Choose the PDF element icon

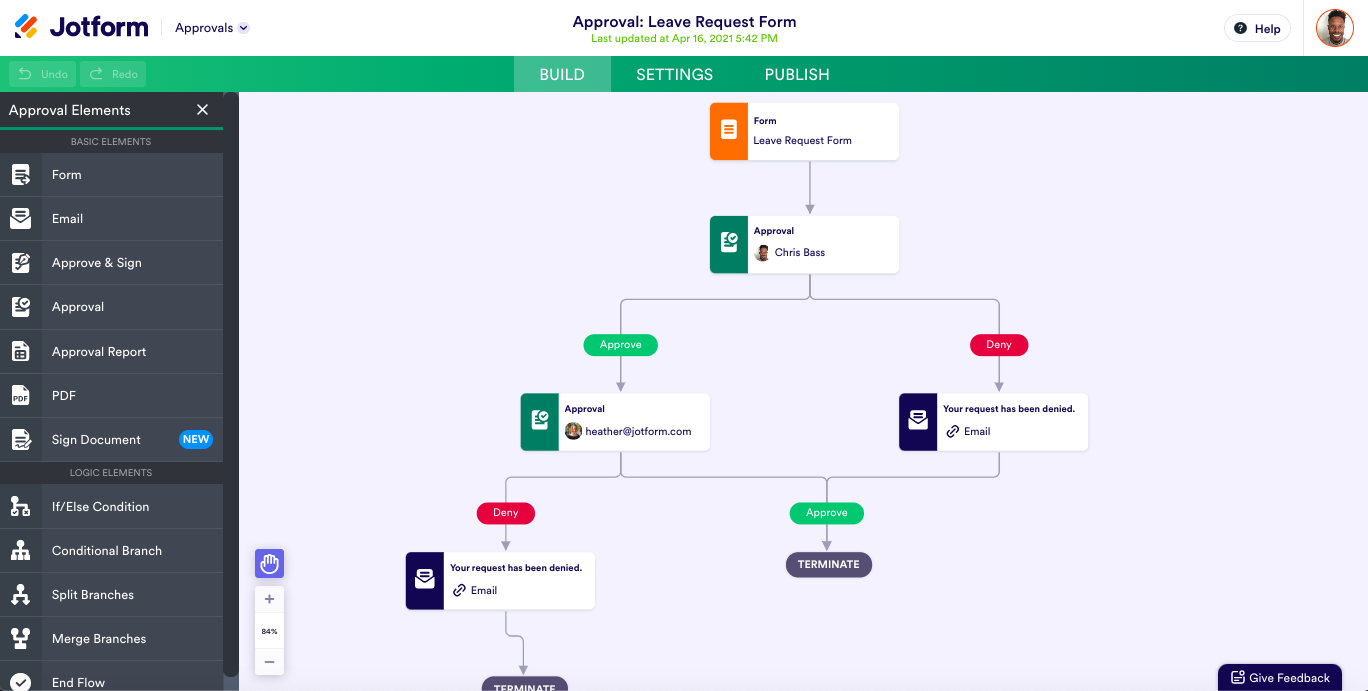(x=20, y=396)
